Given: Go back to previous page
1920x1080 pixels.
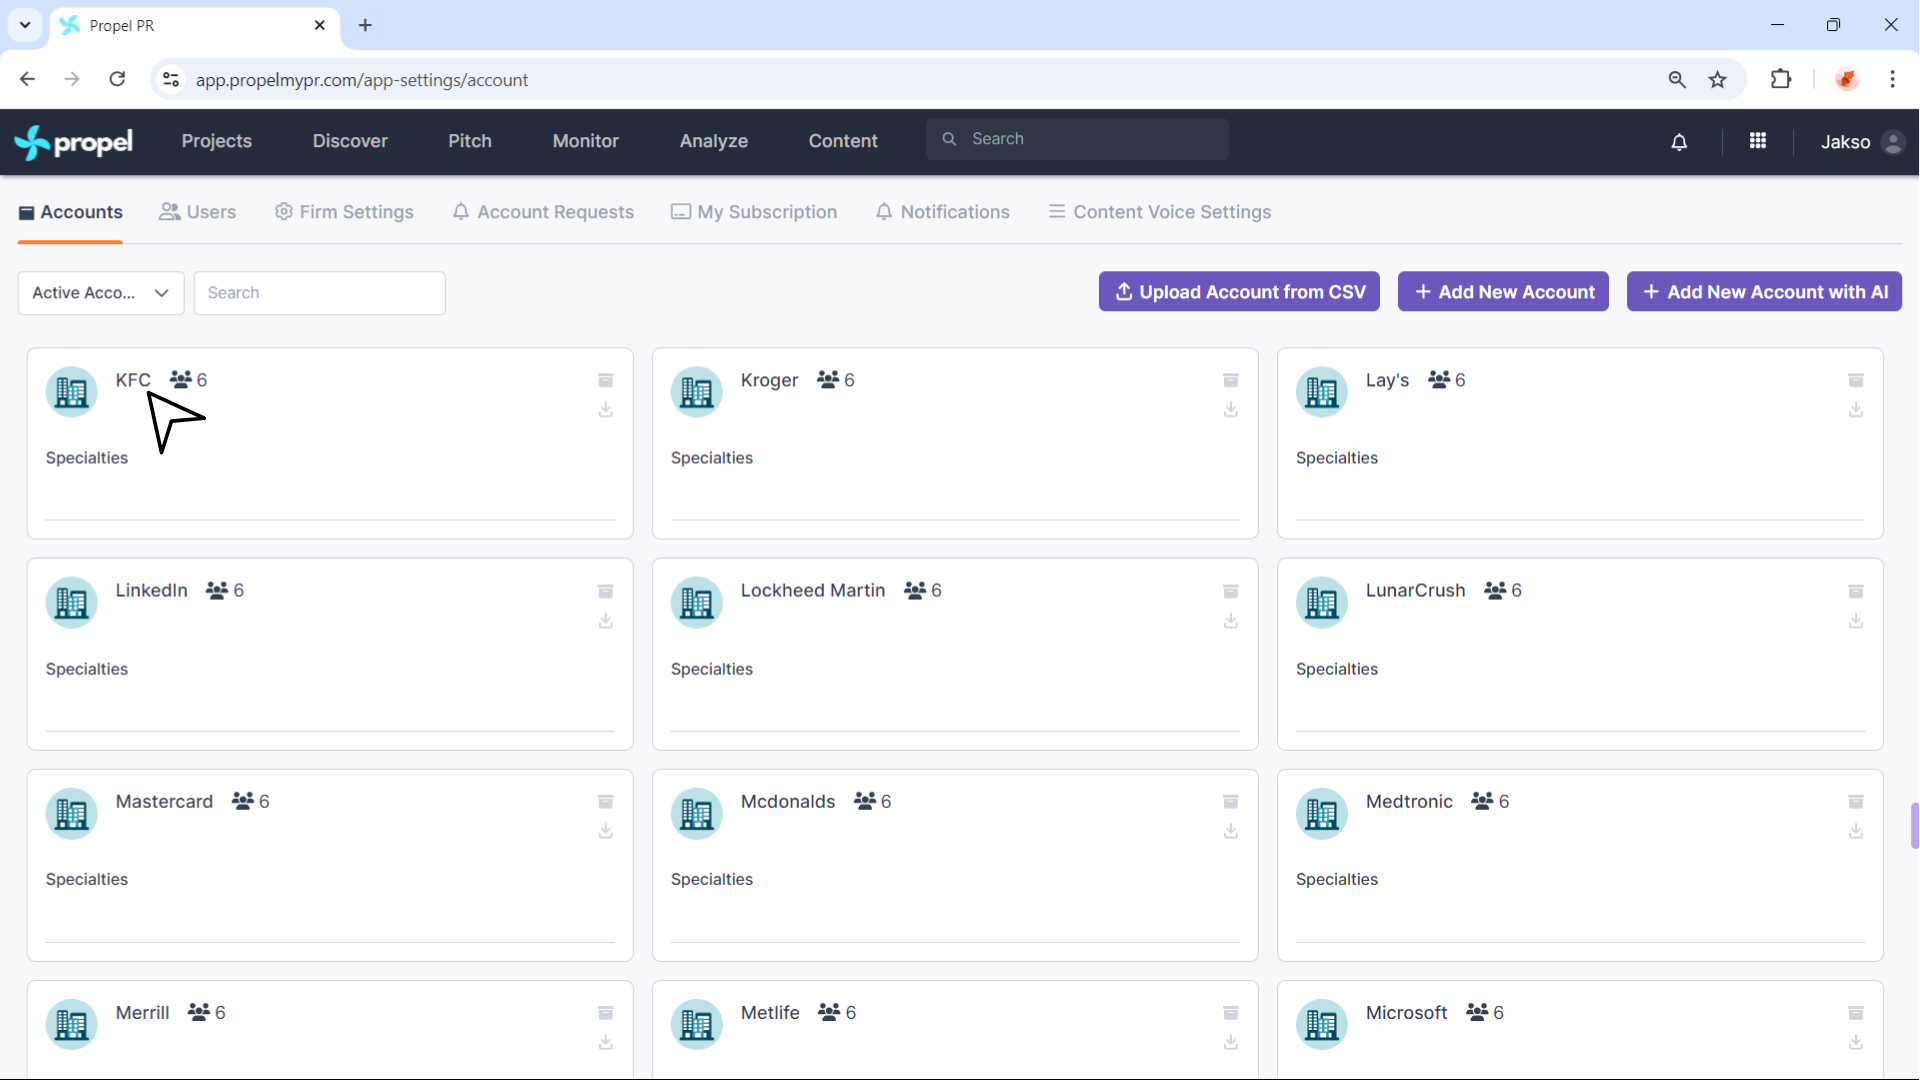Looking at the screenshot, I should click(x=27, y=79).
